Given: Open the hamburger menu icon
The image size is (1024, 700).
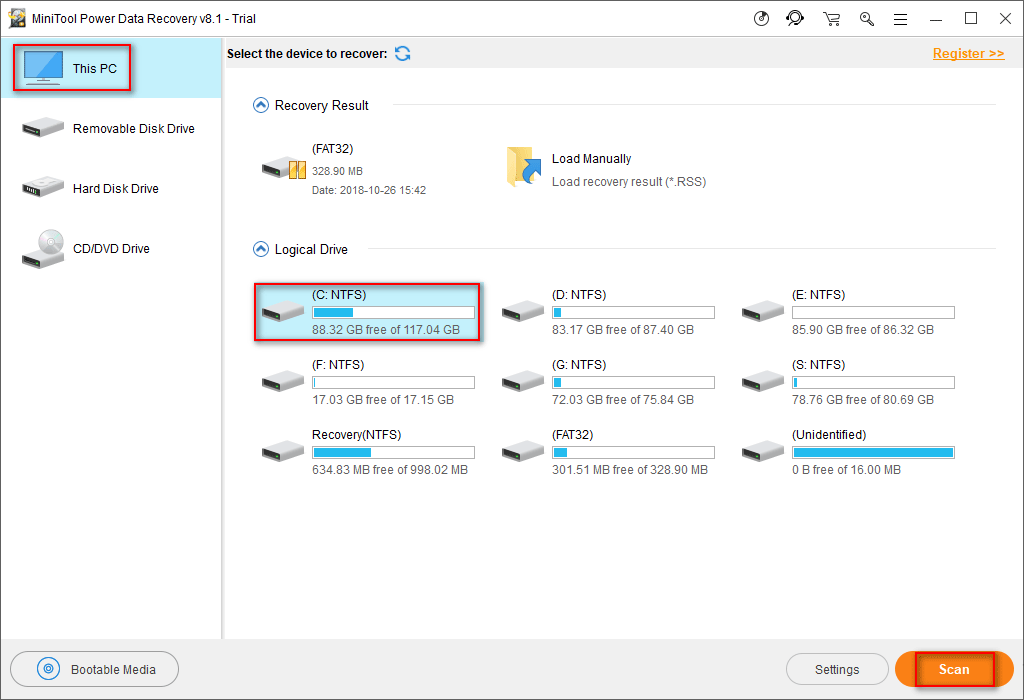Looking at the screenshot, I should pyautogui.click(x=901, y=20).
